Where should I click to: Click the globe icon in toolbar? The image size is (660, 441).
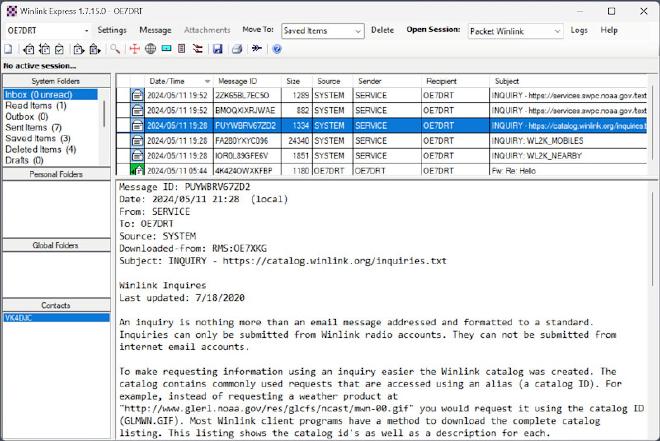pos(150,48)
